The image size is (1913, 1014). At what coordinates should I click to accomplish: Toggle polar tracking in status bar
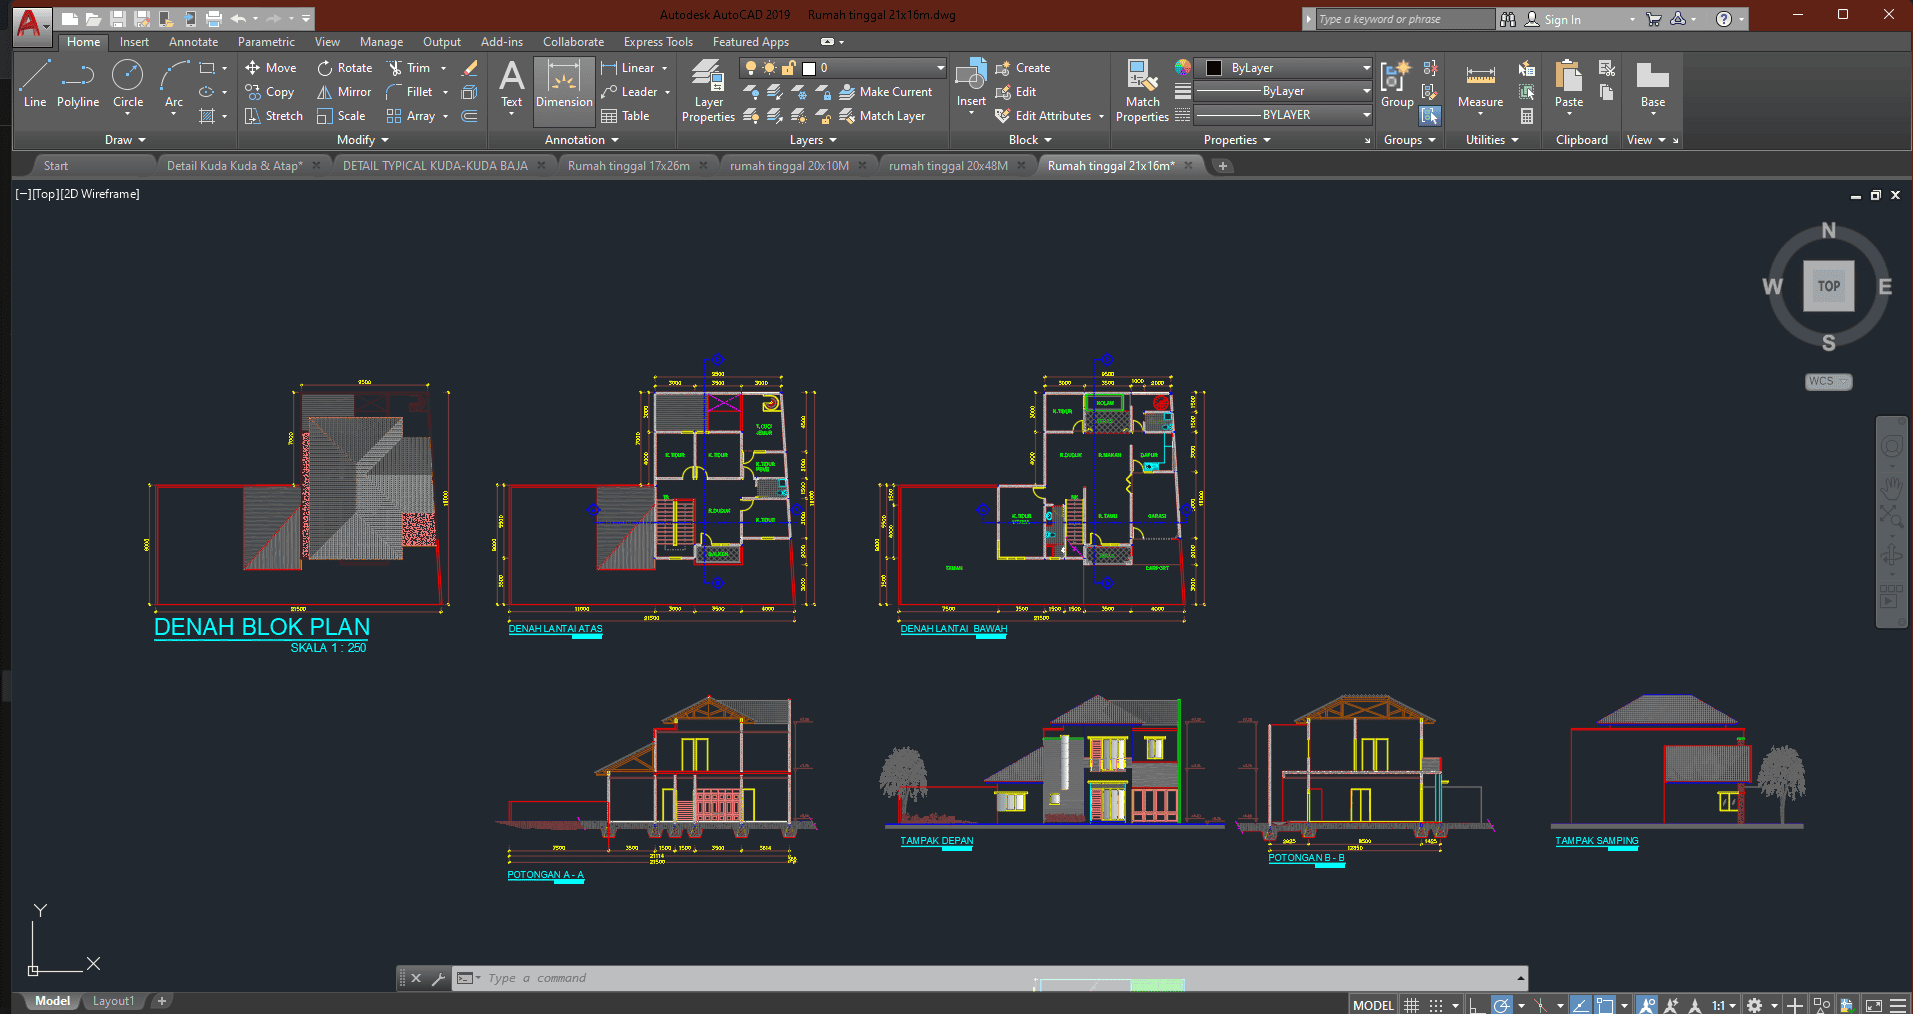click(1501, 1005)
